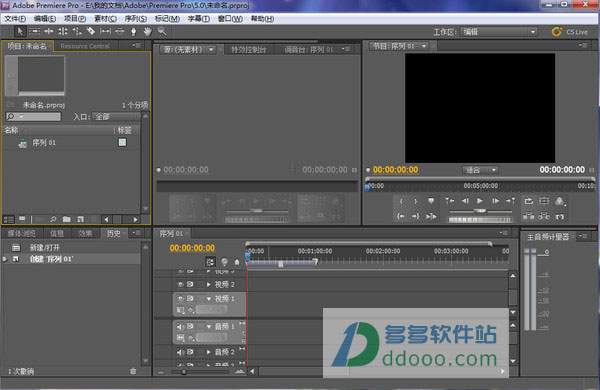Click the Program monitor jog wheel
600x390 pixels.
(480, 220)
